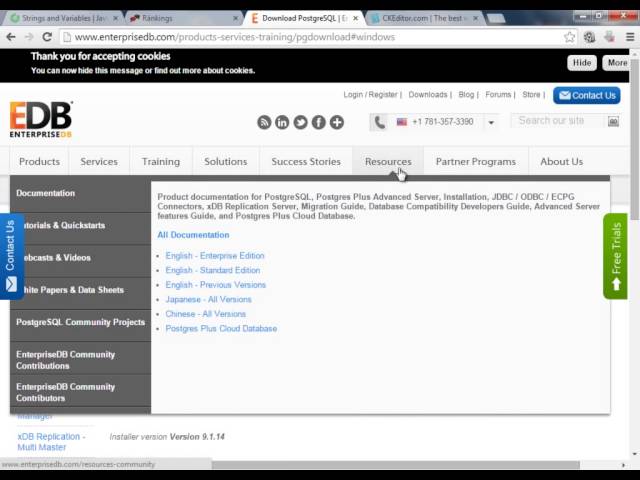Click the green Free Trials side tab

point(616,256)
